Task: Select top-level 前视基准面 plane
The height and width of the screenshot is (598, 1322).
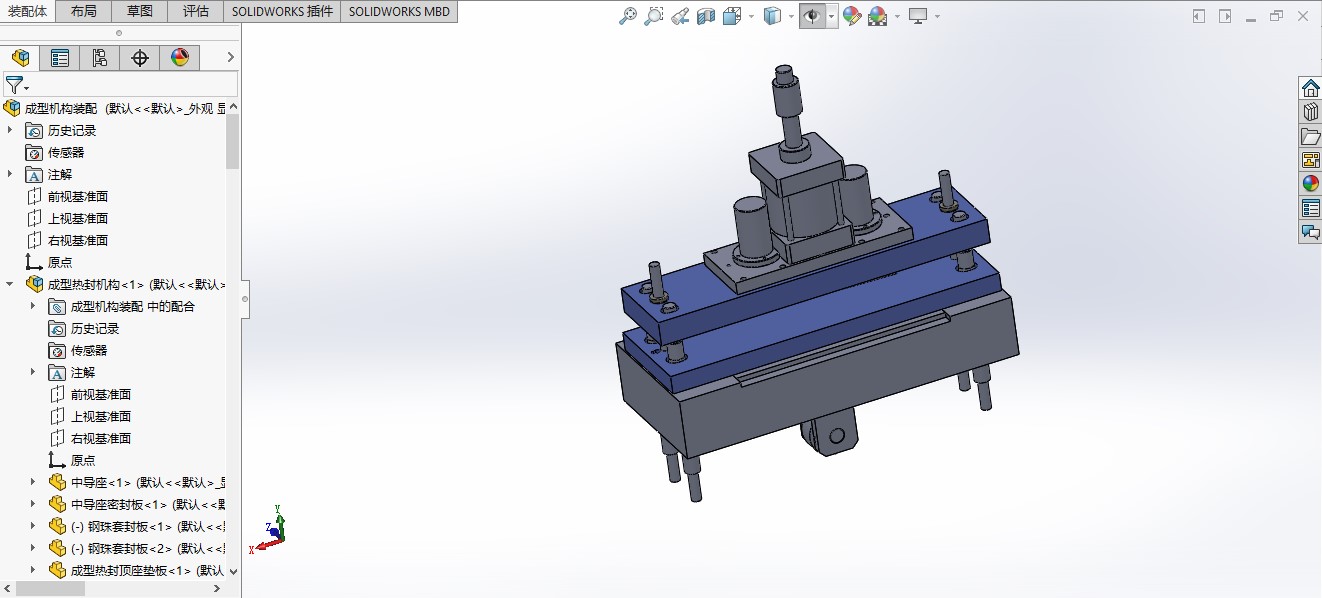Action: click(x=66, y=196)
